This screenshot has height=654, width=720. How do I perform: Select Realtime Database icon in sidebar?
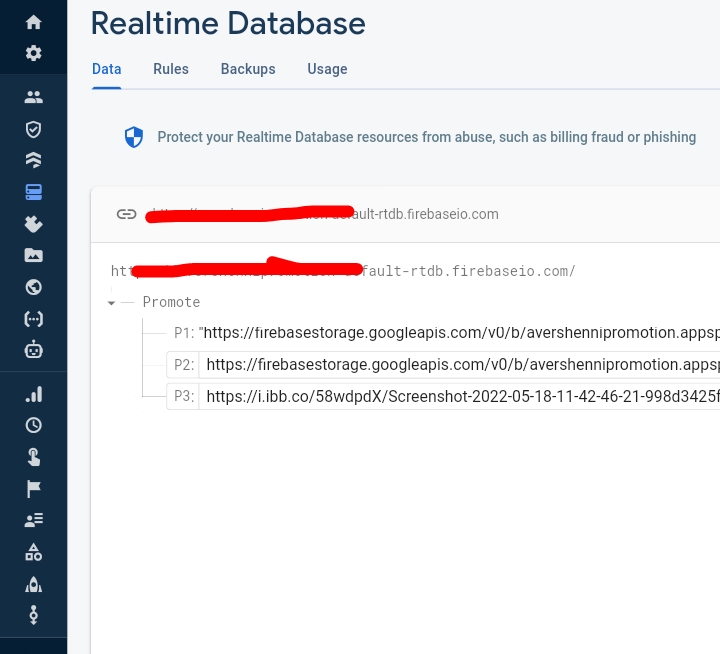[34, 192]
